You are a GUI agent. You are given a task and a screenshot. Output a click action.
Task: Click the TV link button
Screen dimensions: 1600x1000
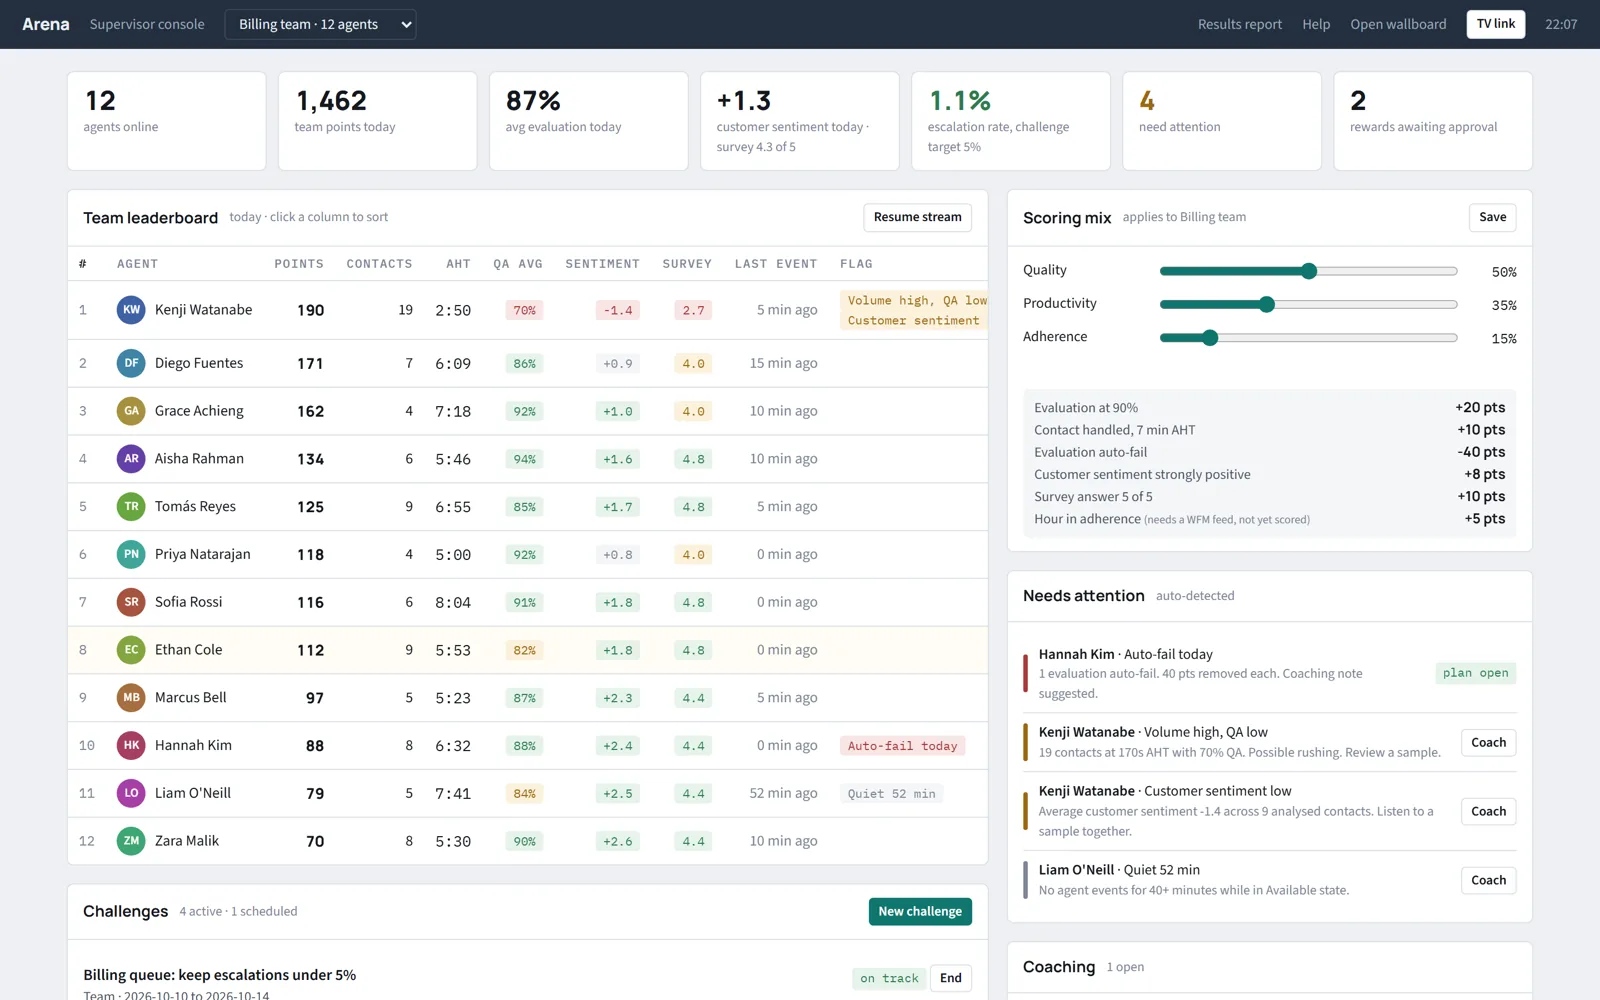[1495, 24]
